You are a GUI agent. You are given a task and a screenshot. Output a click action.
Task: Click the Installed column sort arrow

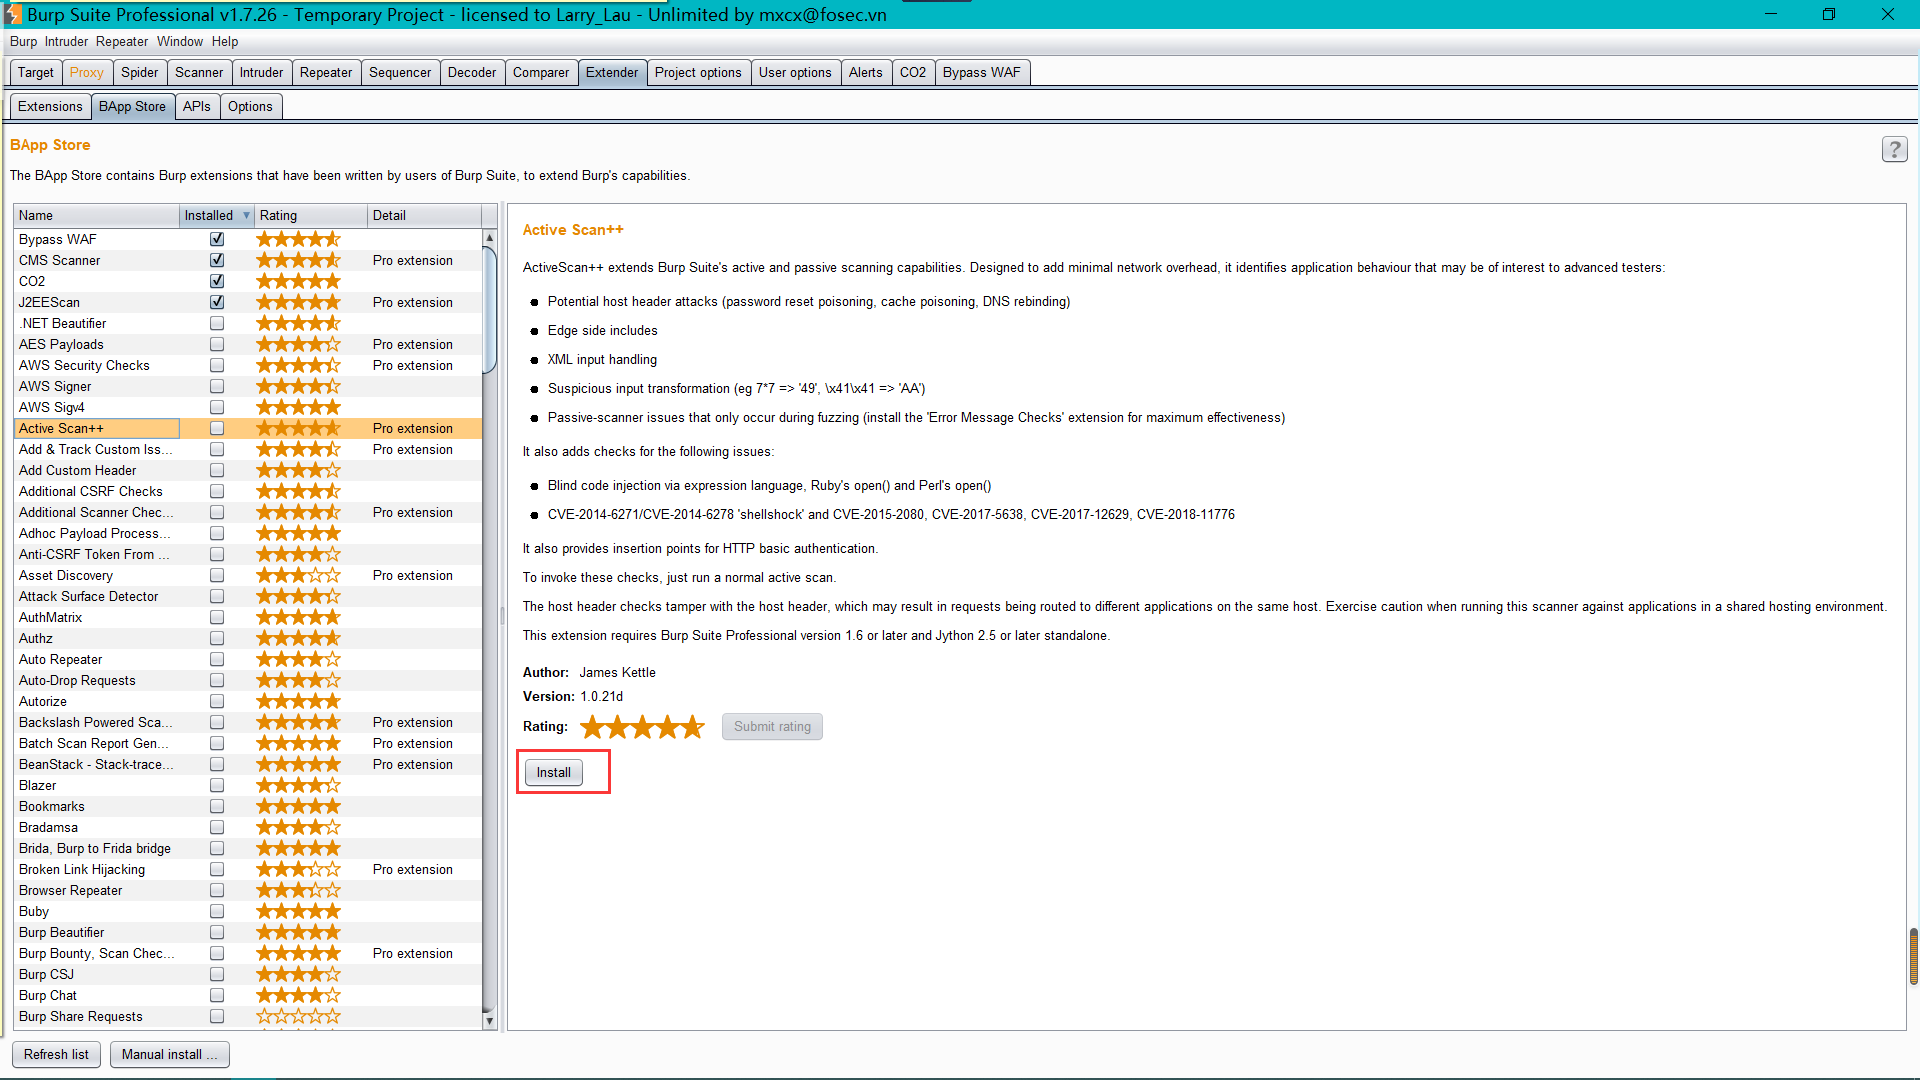[x=246, y=215]
